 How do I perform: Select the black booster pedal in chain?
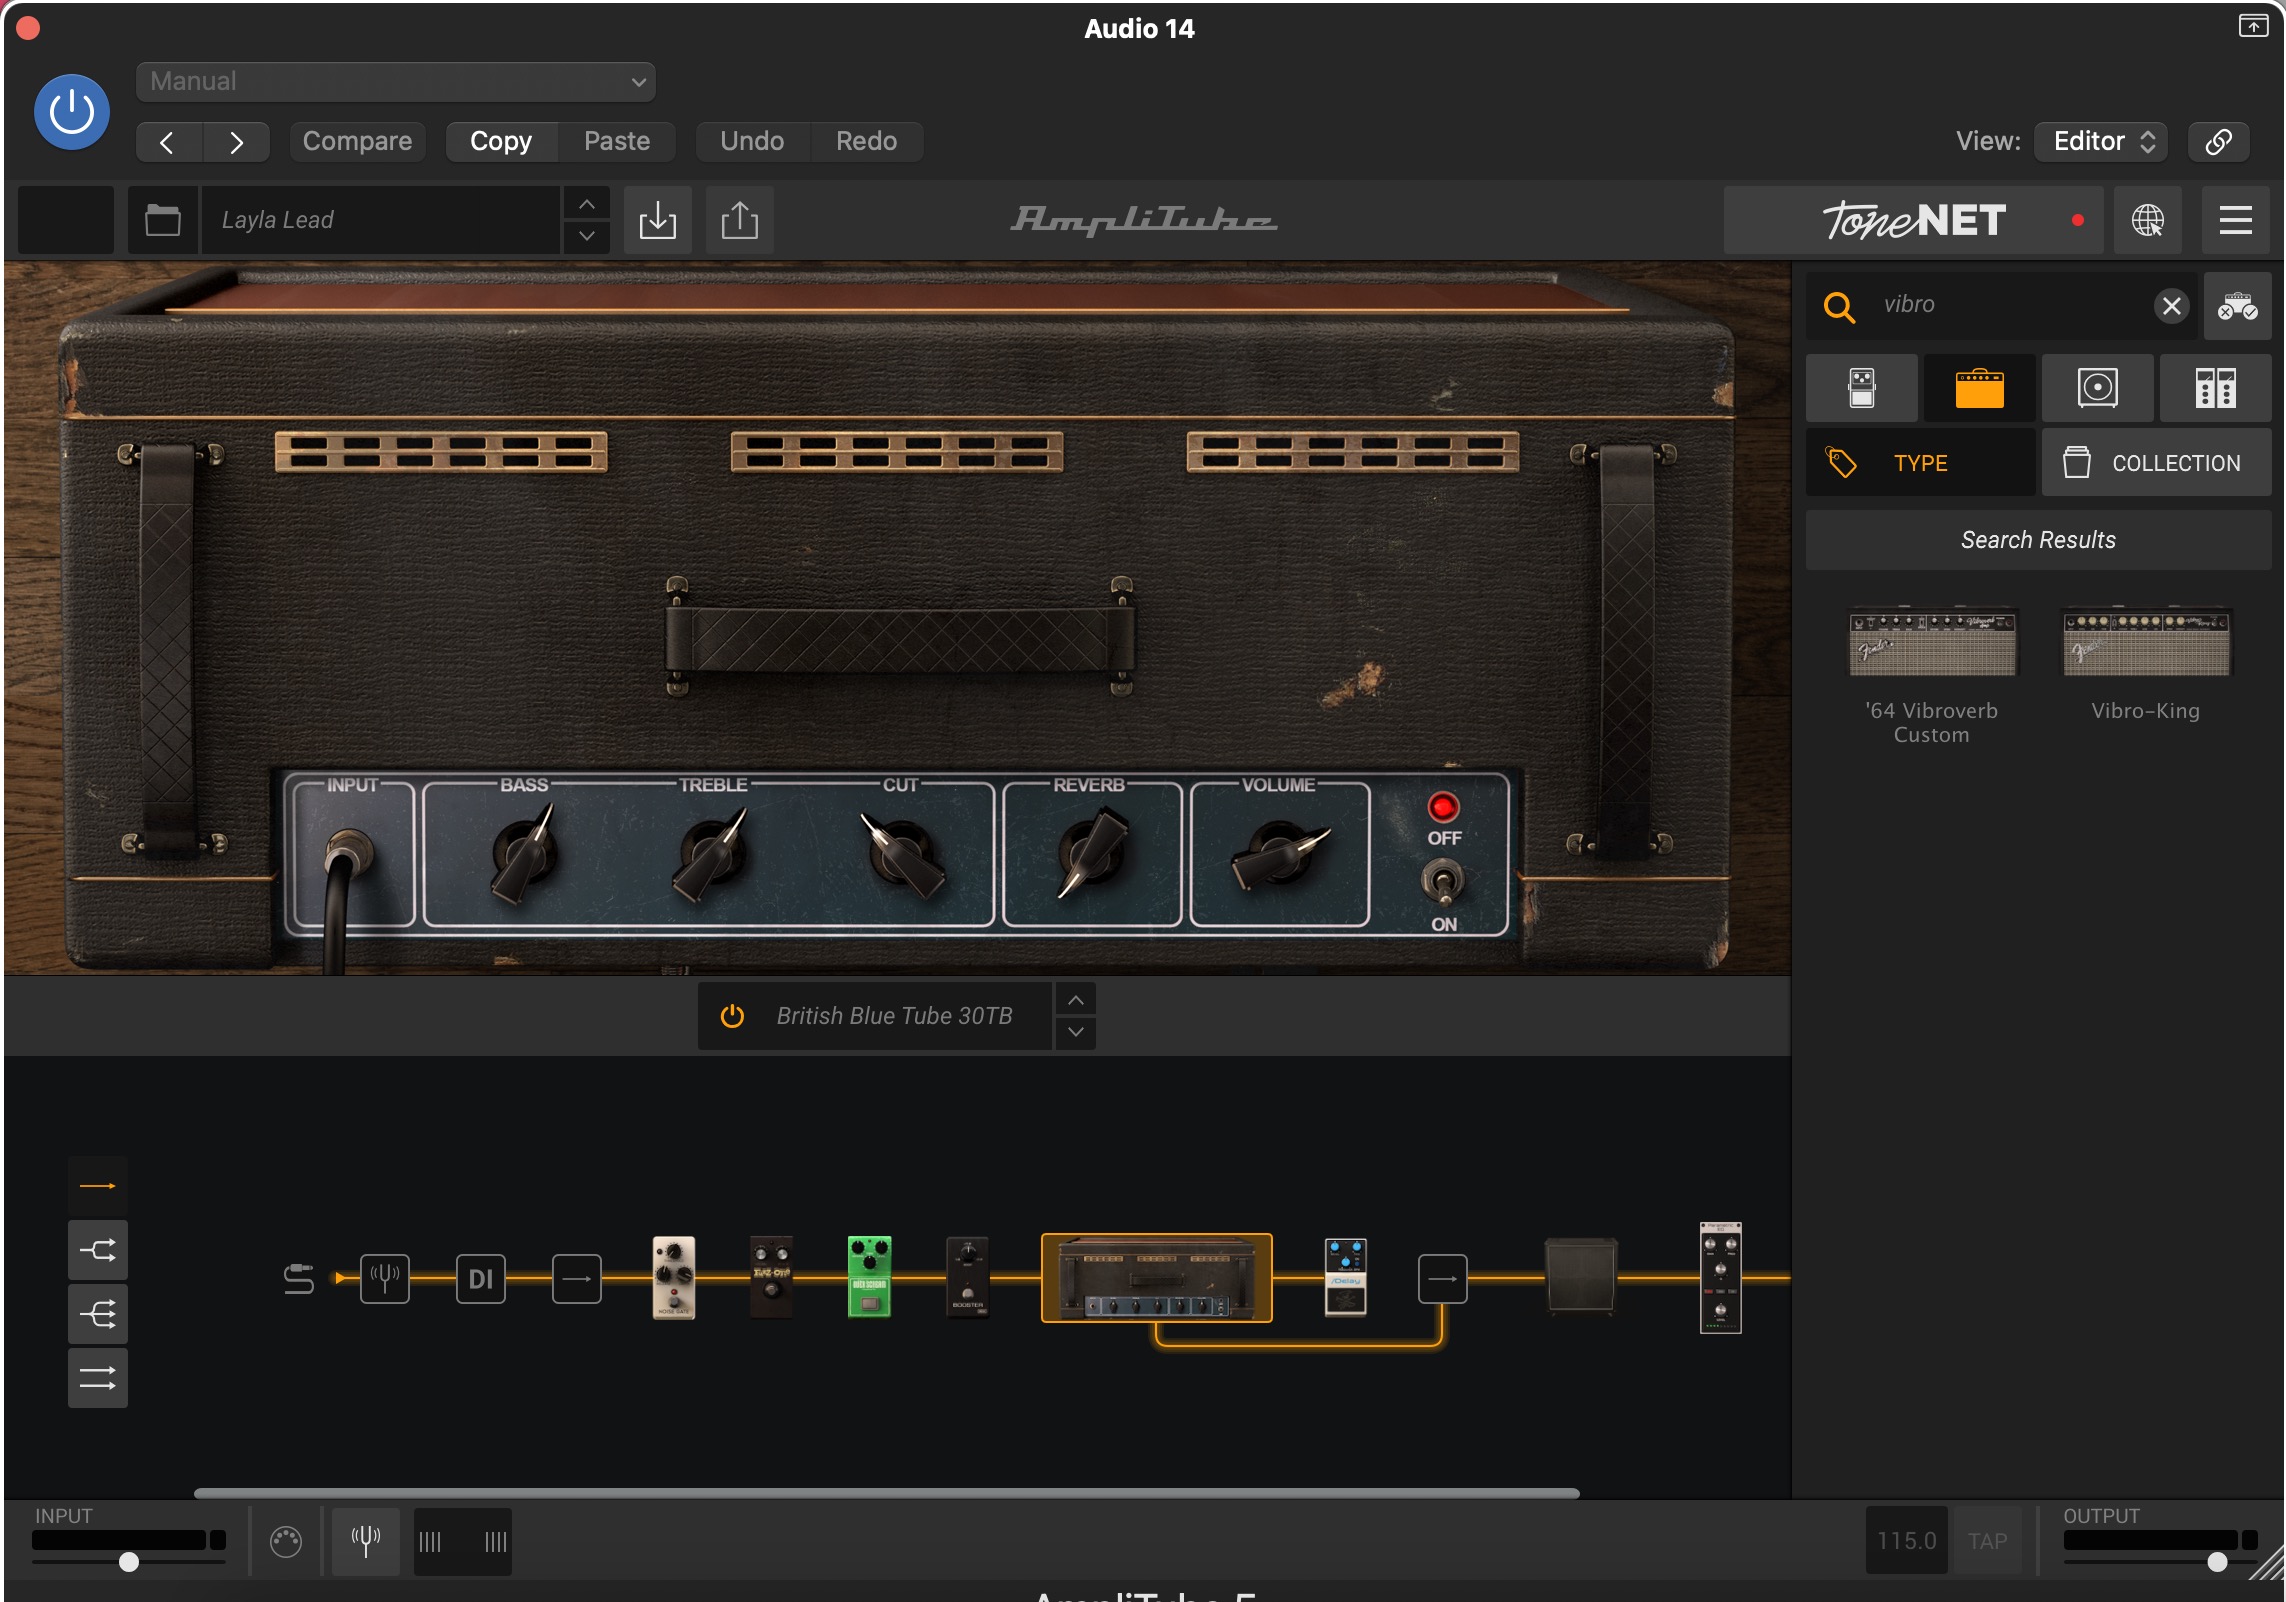coord(967,1277)
